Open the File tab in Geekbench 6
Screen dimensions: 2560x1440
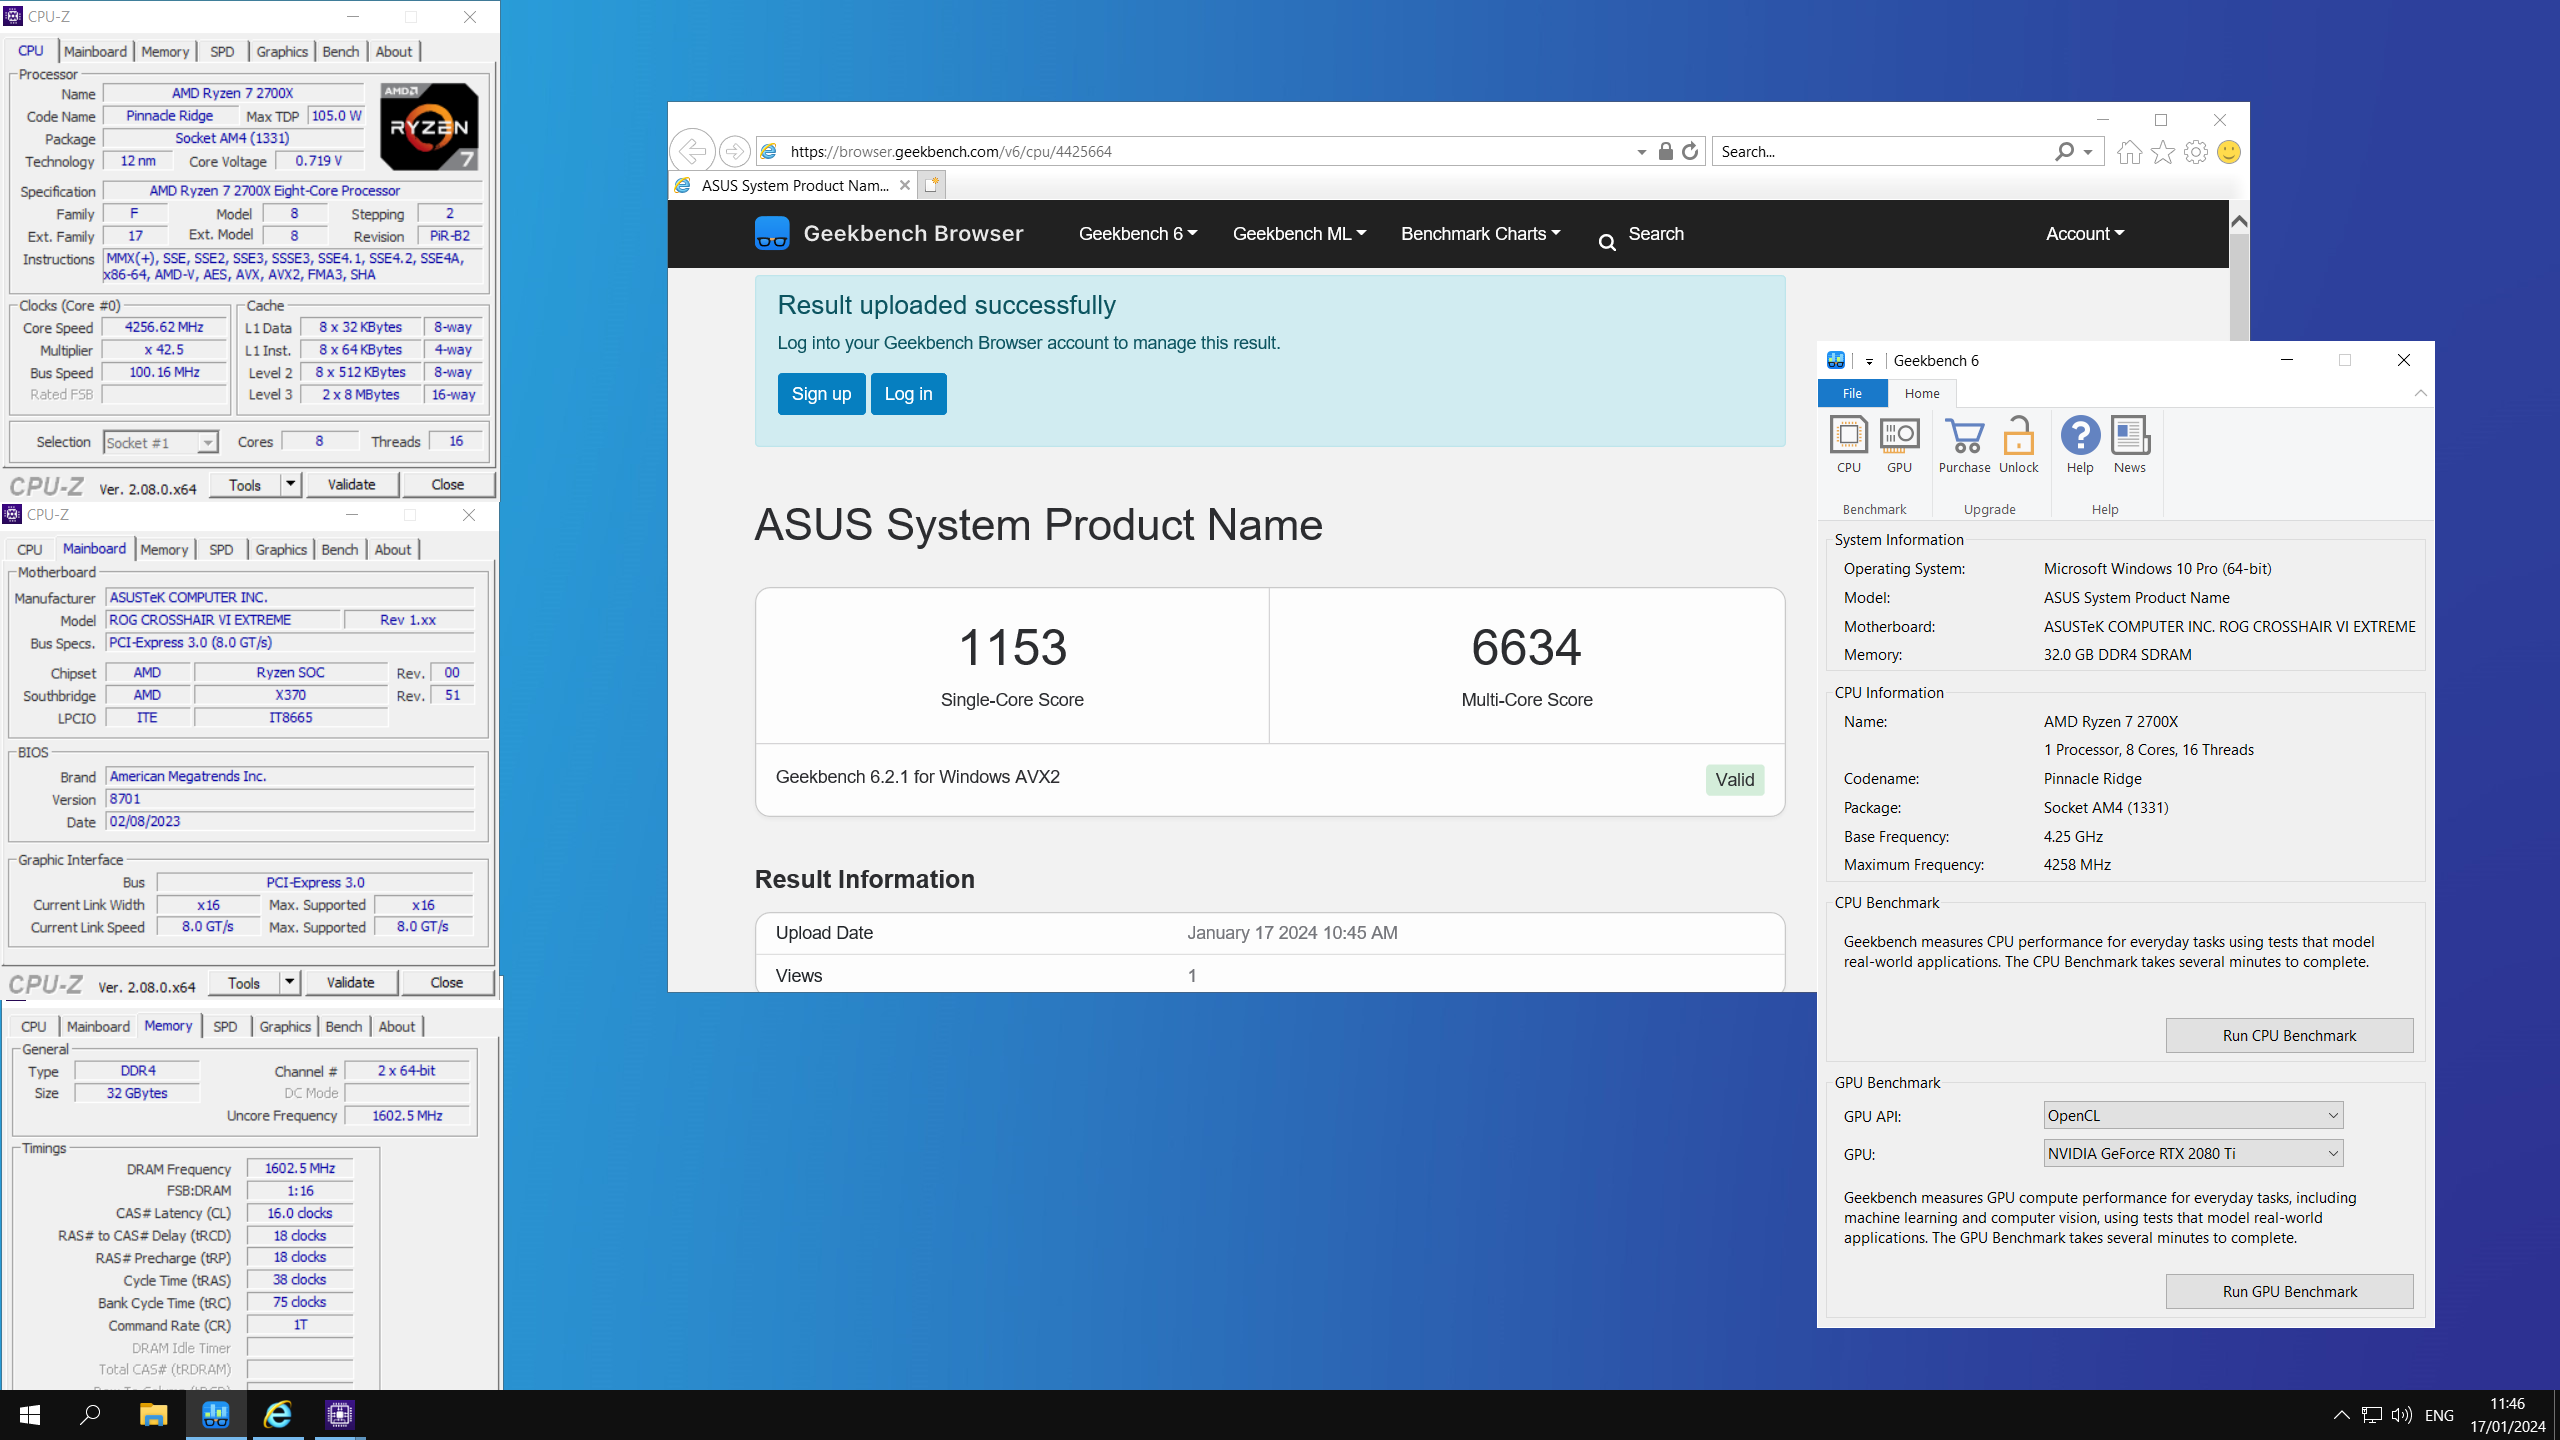pyautogui.click(x=1852, y=393)
